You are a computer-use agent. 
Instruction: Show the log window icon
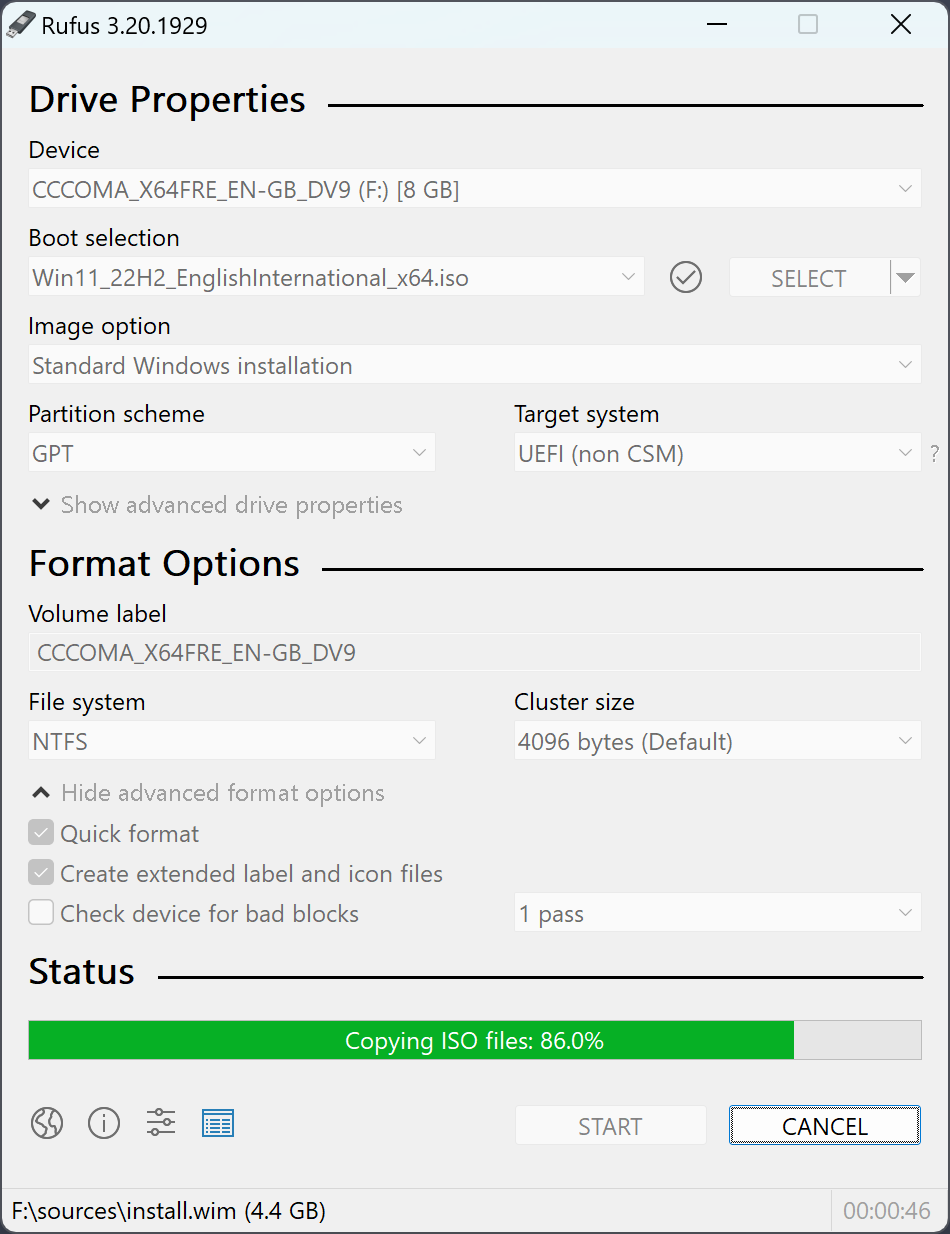click(218, 1123)
